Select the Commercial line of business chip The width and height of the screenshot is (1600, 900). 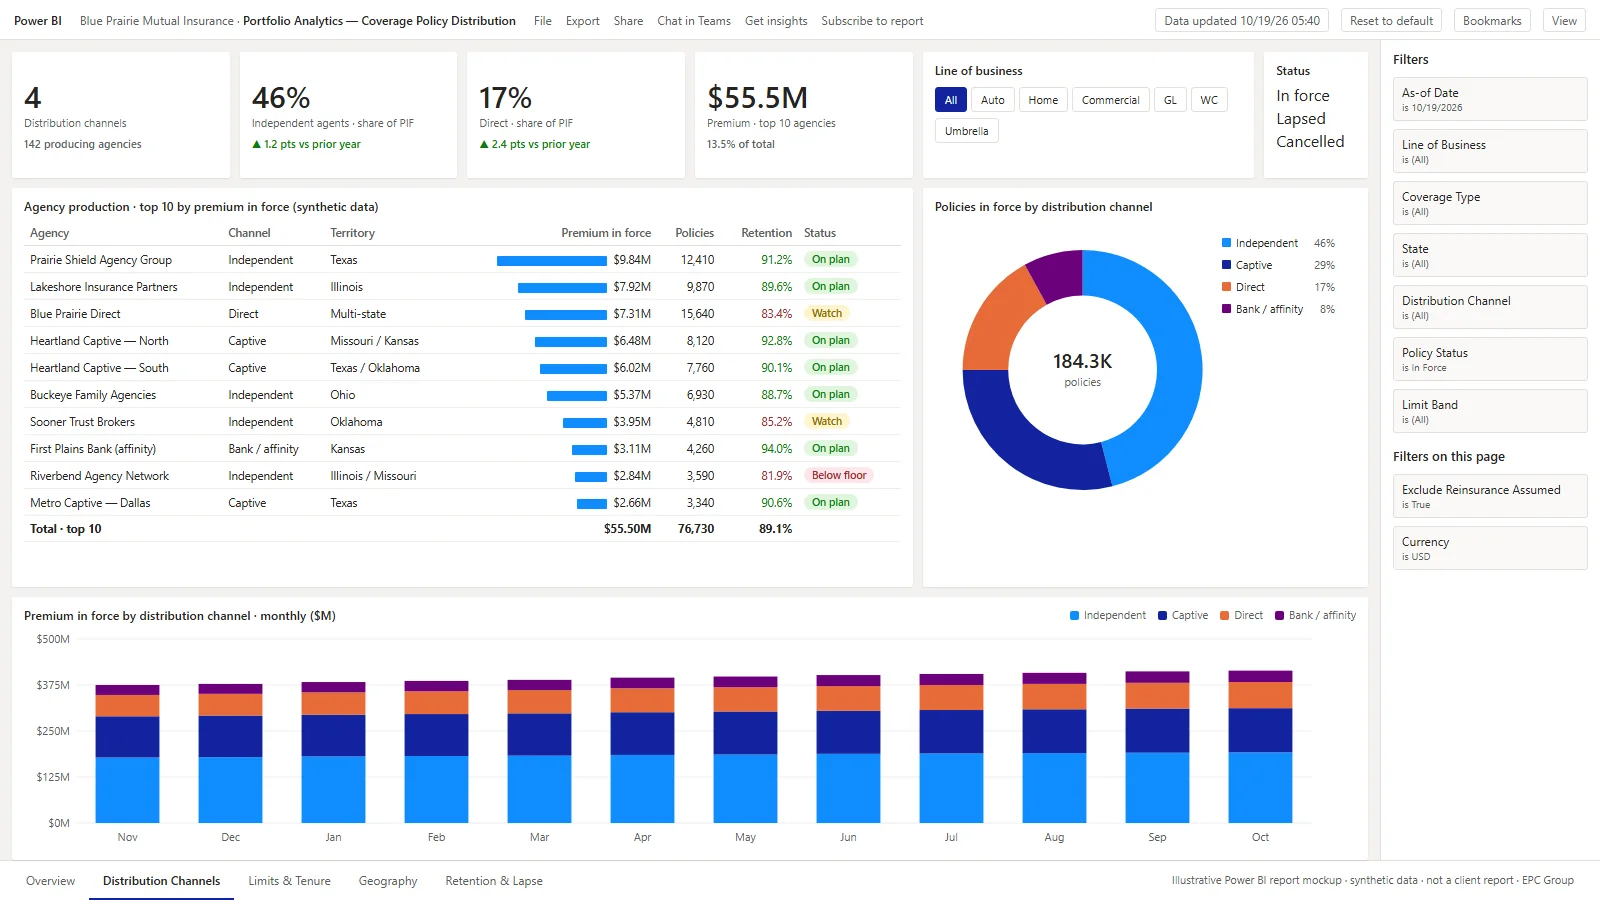tap(1110, 100)
